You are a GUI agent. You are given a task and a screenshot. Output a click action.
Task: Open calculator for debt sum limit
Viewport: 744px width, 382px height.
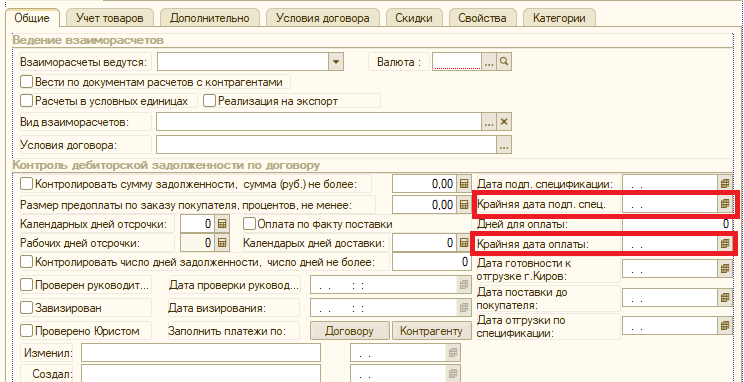pos(464,184)
